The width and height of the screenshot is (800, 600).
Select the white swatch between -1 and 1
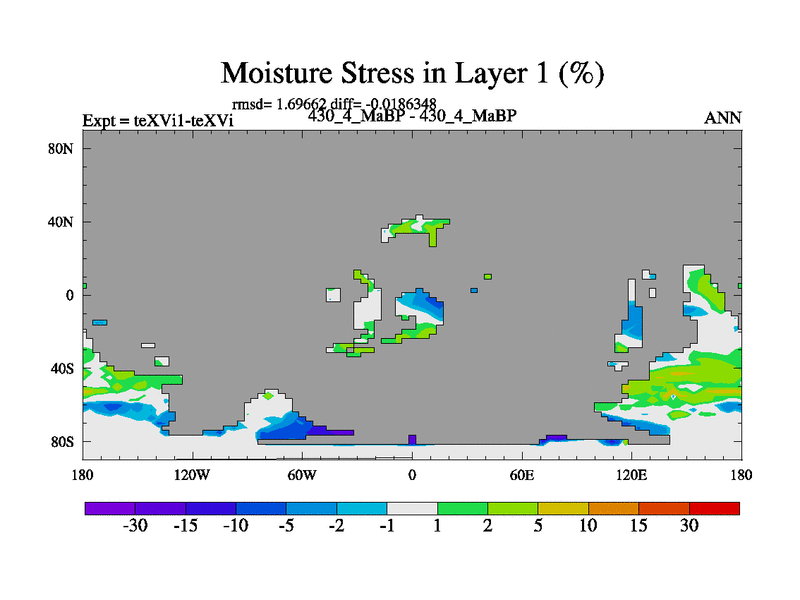[412, 508]
